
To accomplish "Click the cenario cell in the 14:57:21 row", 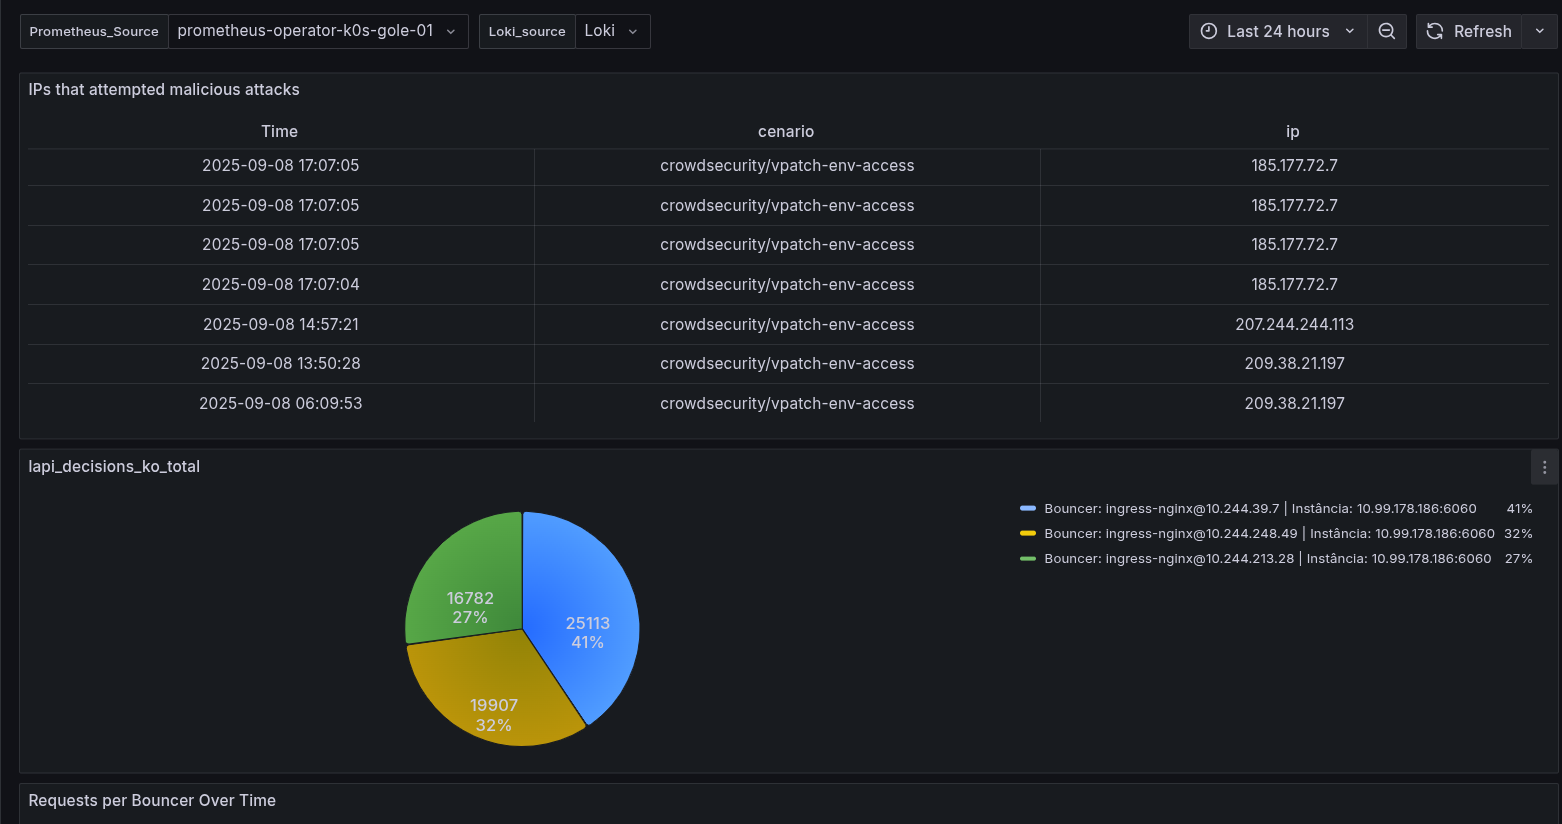I will (x=787, y=324).
